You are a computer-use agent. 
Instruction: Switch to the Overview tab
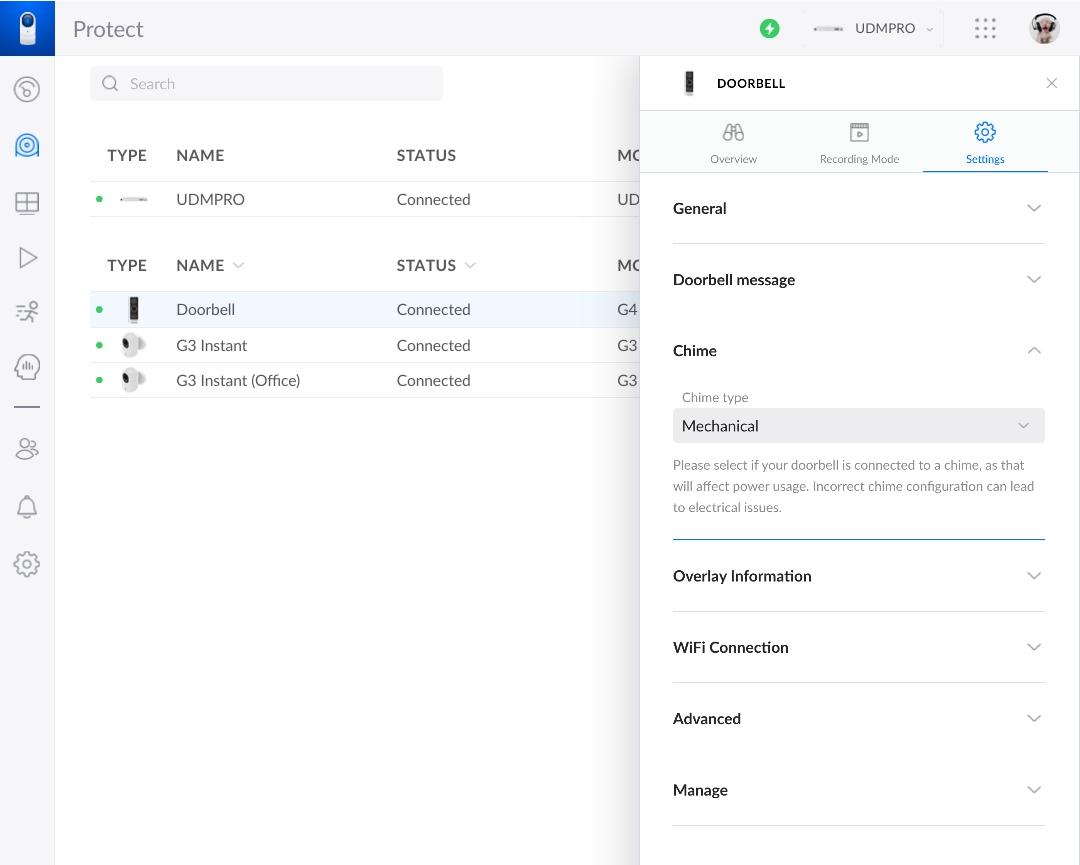coord(733,144)
